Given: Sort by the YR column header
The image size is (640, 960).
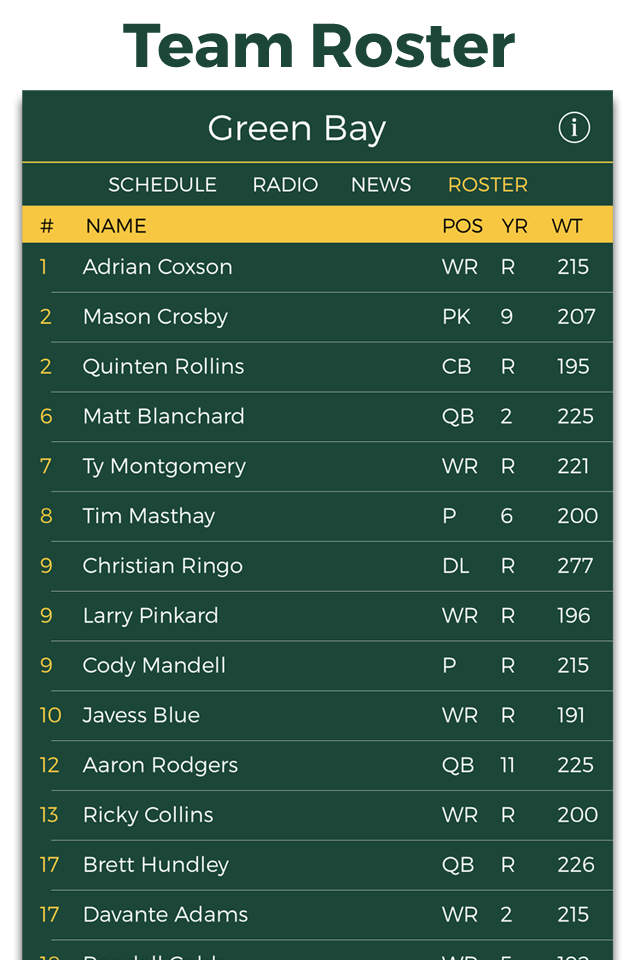Looking at the screenshot, I should click(515, 225).
